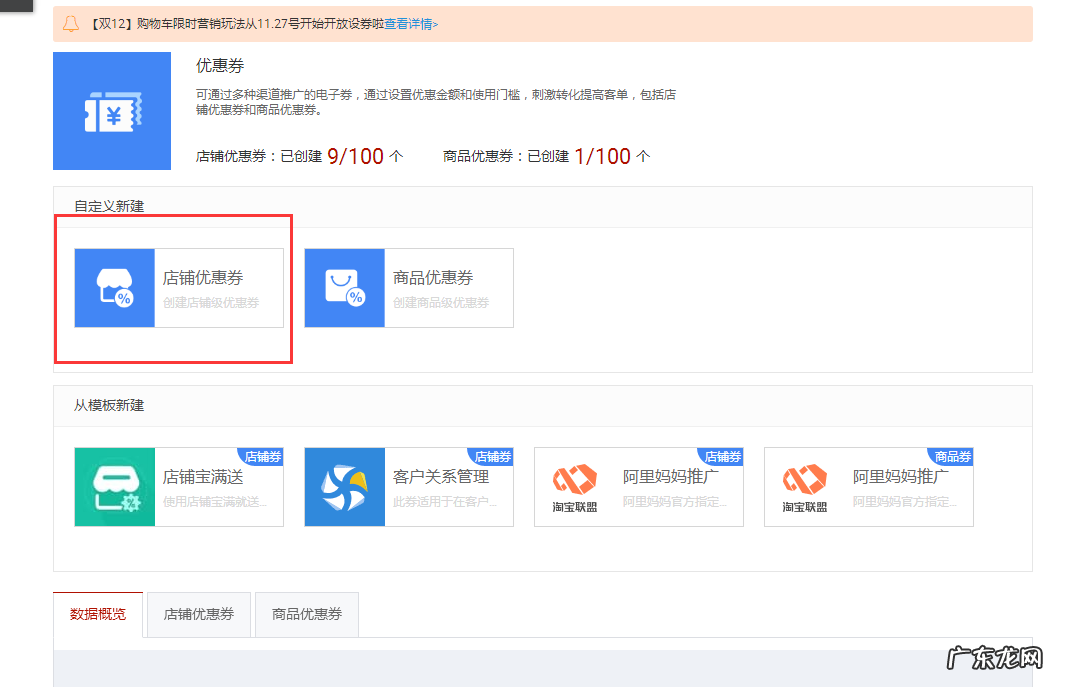Open the 店铺优惠券 creation card

(x=178, y=287)
